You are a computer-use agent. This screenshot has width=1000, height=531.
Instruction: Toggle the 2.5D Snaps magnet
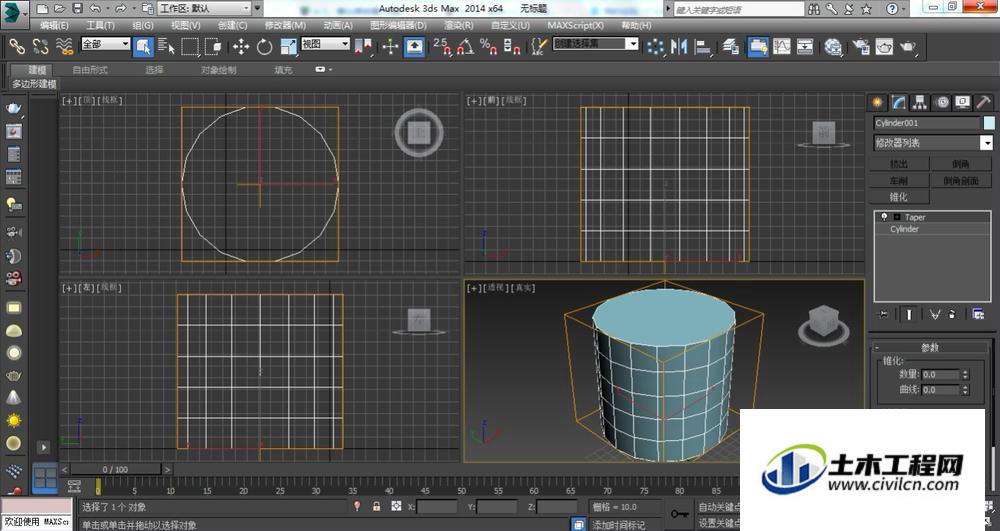coord(442,47)
